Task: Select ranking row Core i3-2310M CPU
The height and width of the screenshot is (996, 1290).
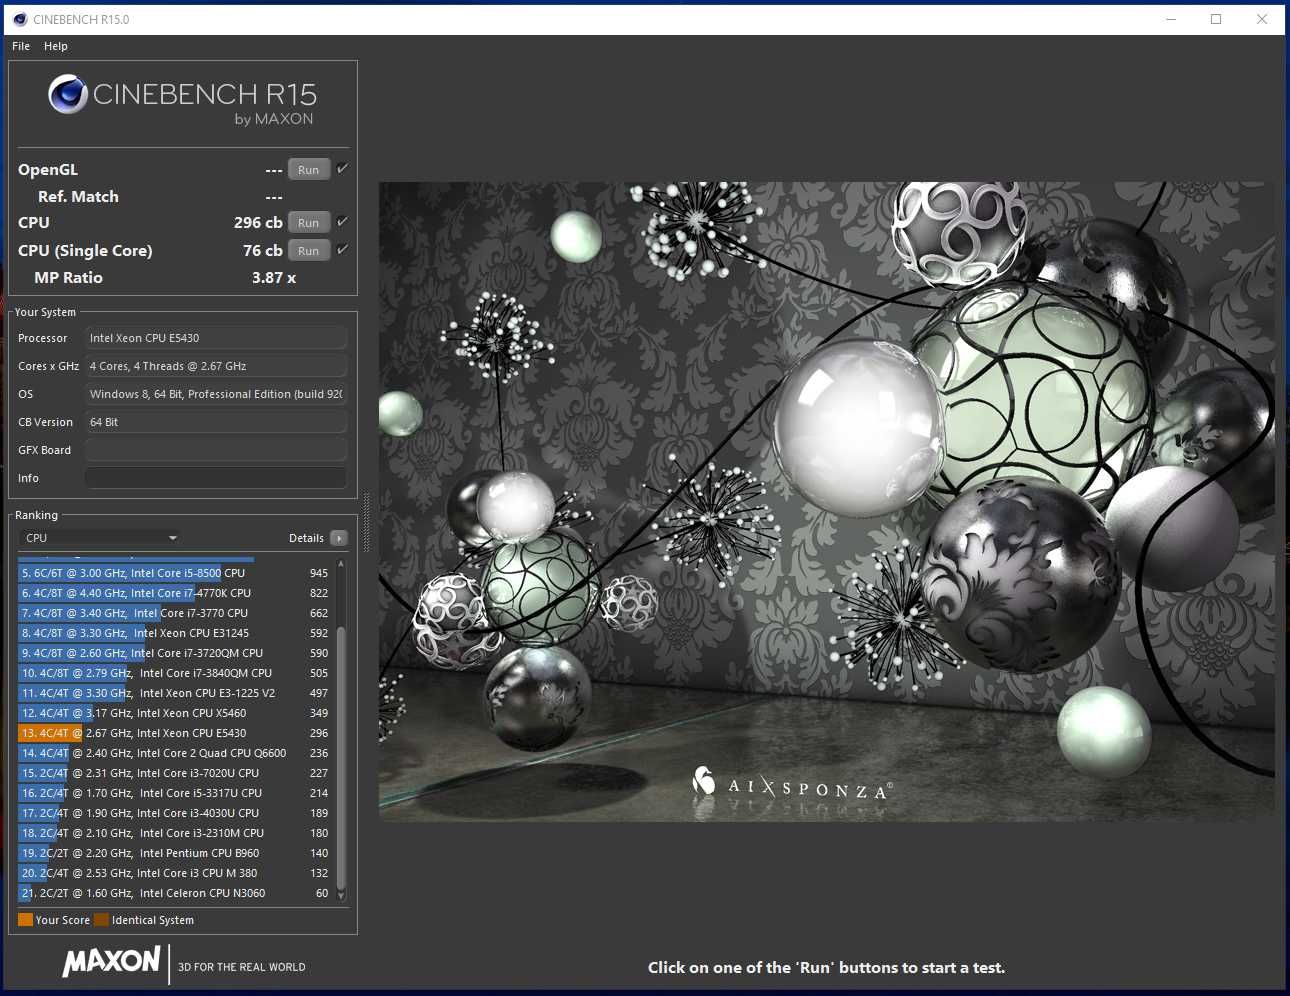Action: coord(175,833)
